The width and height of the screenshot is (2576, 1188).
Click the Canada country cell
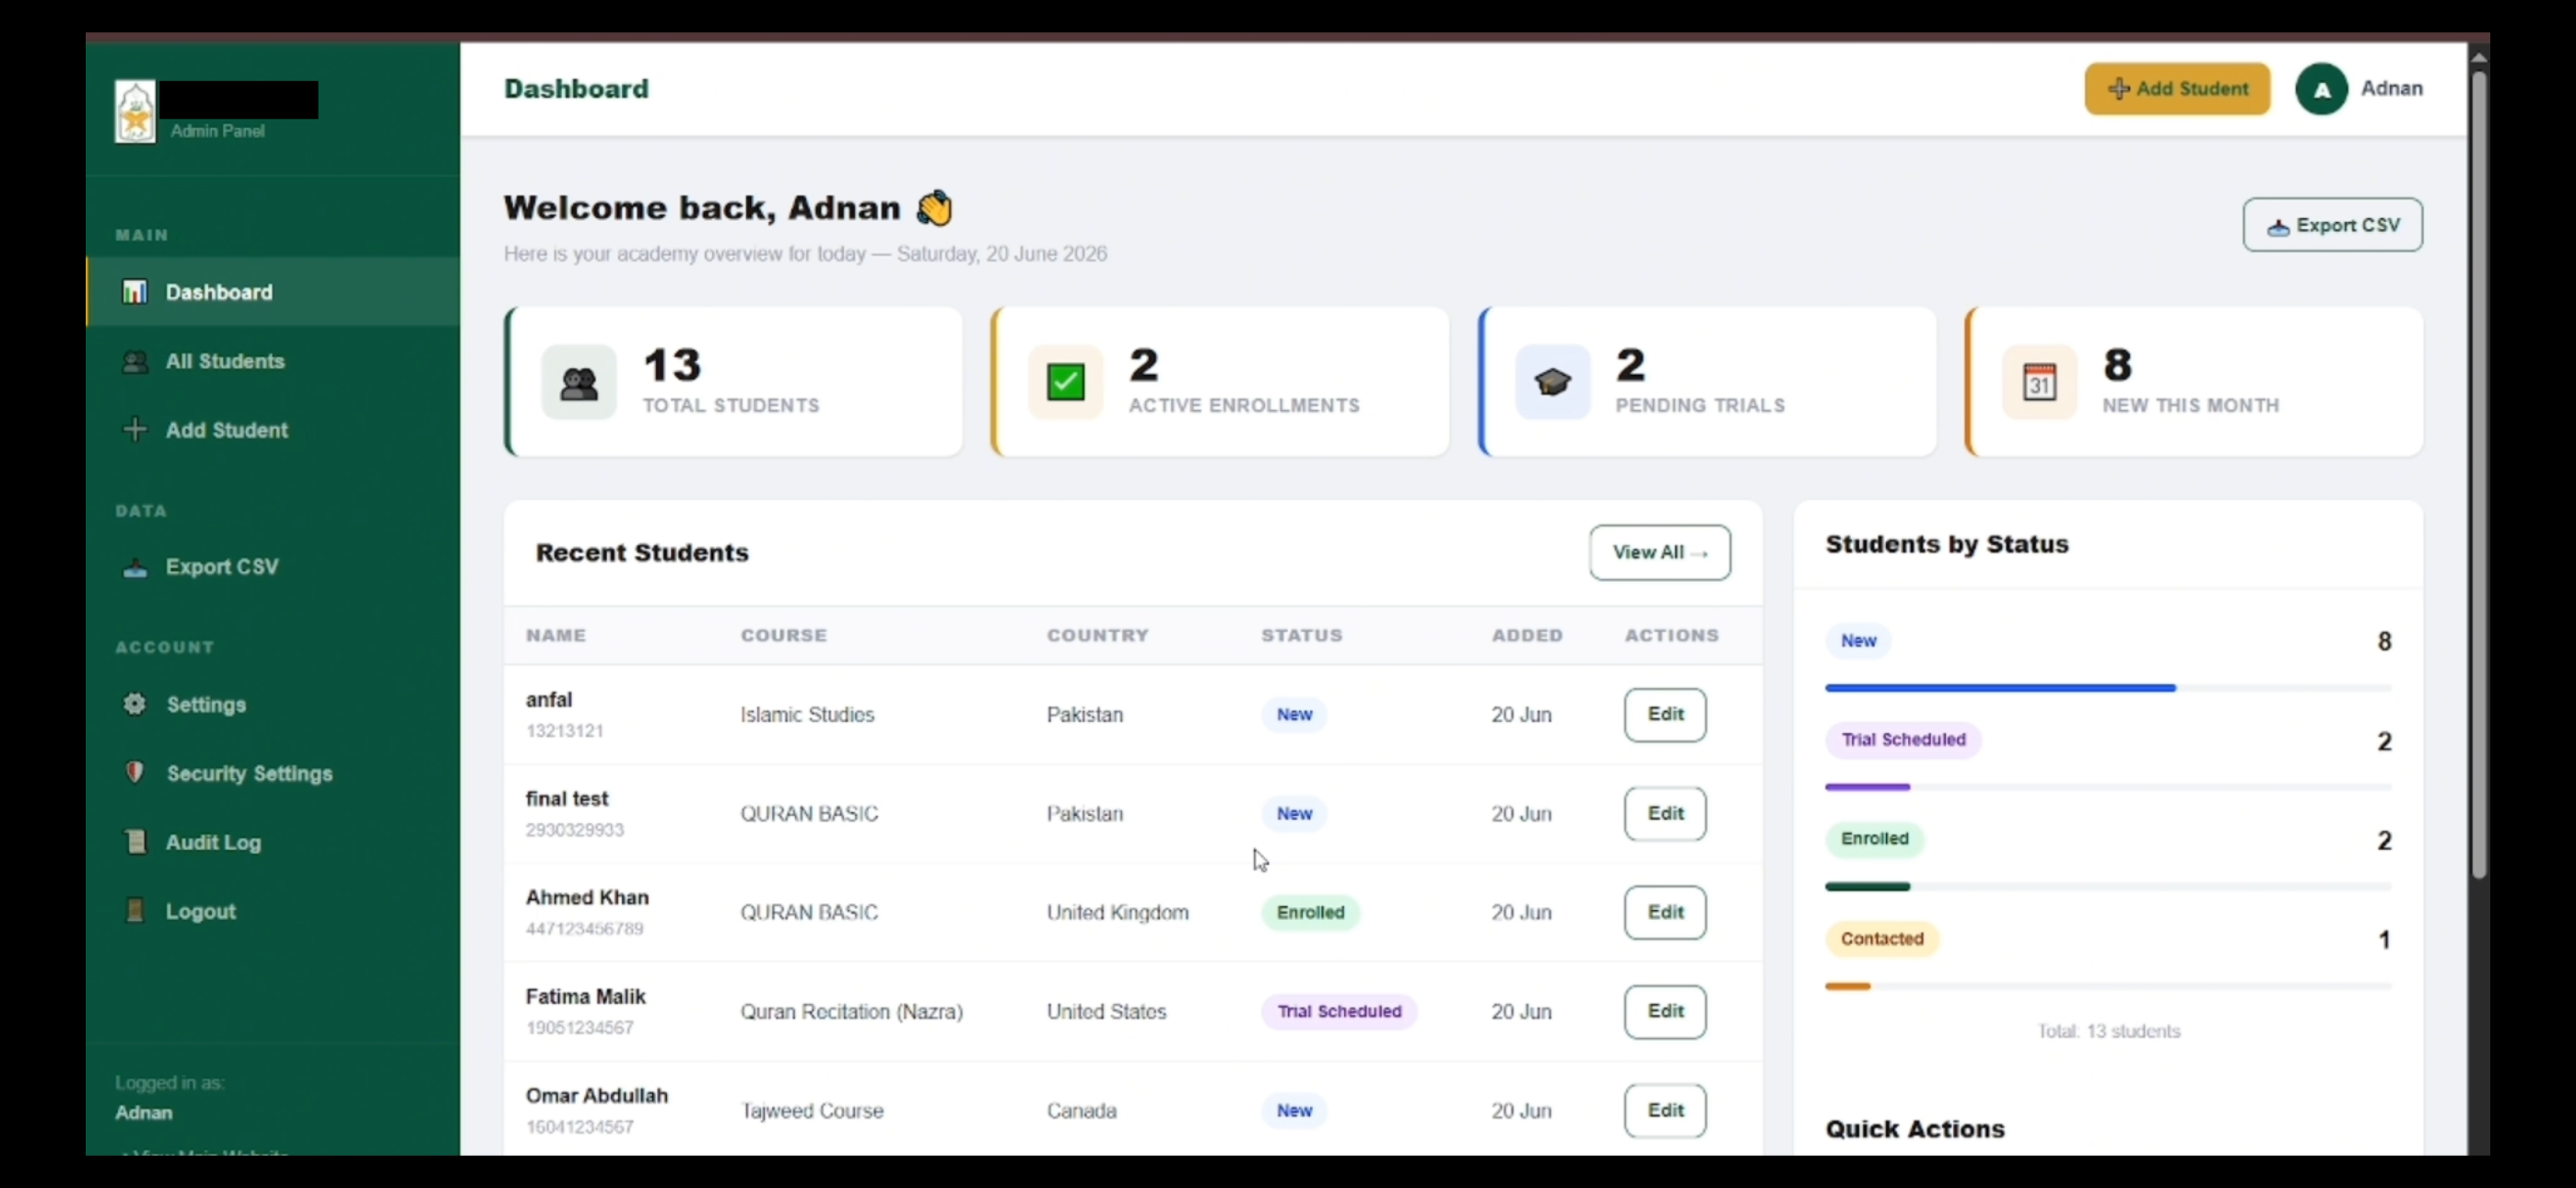pyautogui.click(x=1081, y=1110)
